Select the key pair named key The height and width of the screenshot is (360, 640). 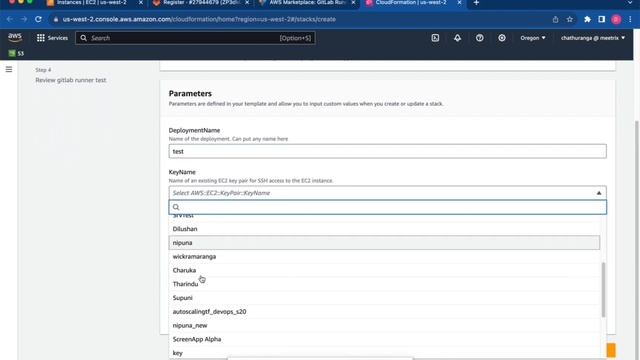tap(384, 353)
